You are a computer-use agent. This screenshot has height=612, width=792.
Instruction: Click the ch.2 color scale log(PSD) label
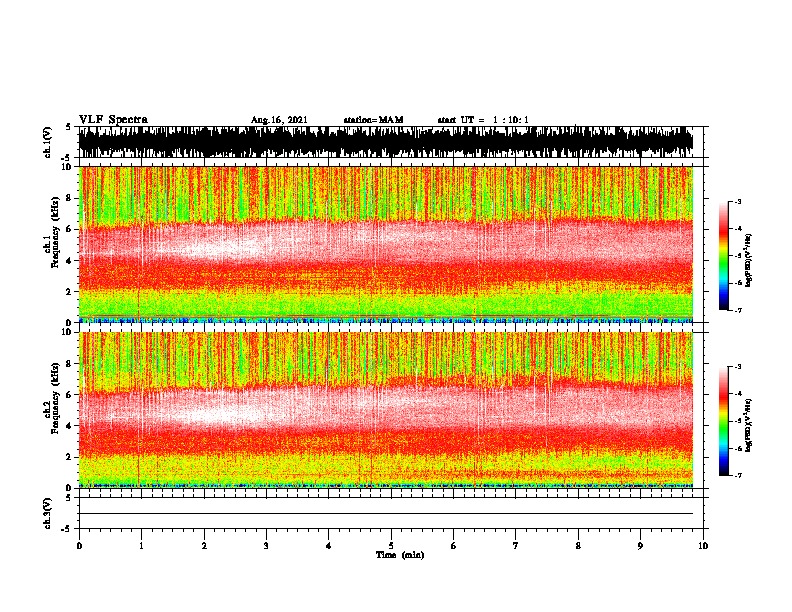point(748,425)
